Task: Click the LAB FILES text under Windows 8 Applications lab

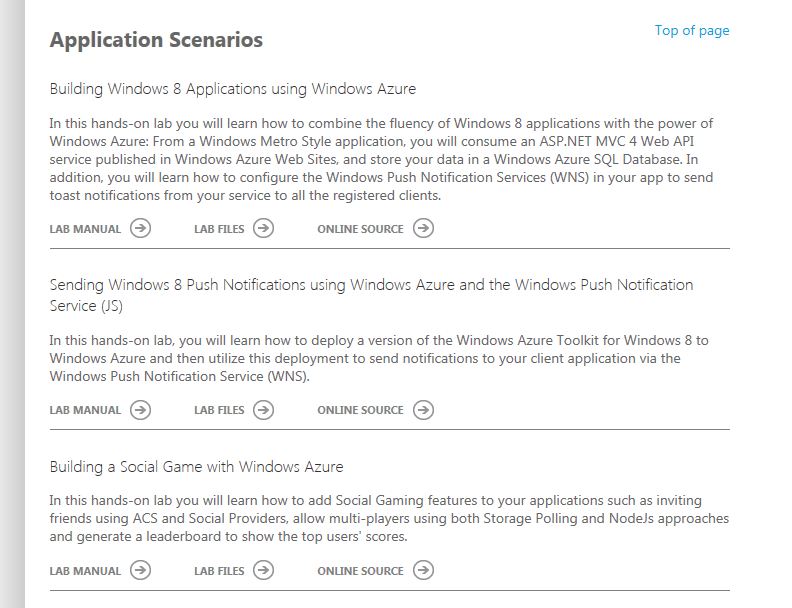Action: tap(219, 229)
